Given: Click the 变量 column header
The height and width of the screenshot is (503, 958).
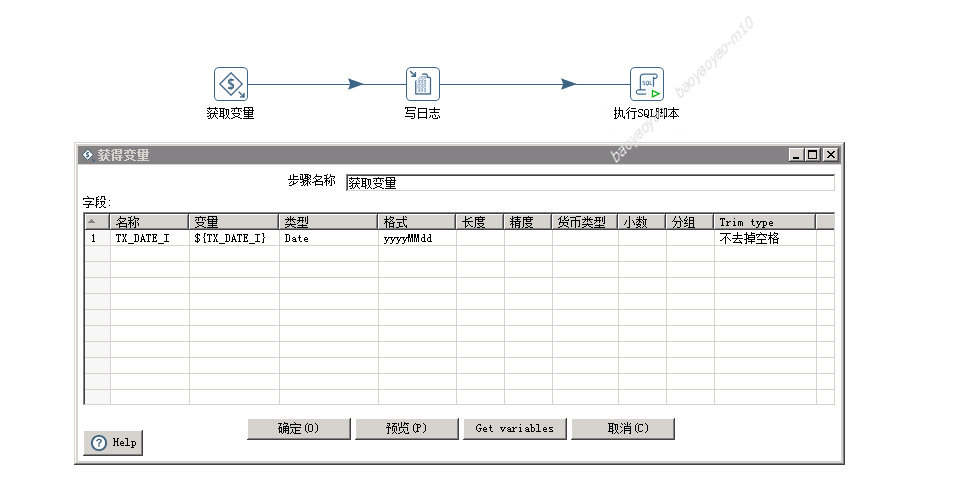Looking at the screenshot, I should [x=233, y=222].
